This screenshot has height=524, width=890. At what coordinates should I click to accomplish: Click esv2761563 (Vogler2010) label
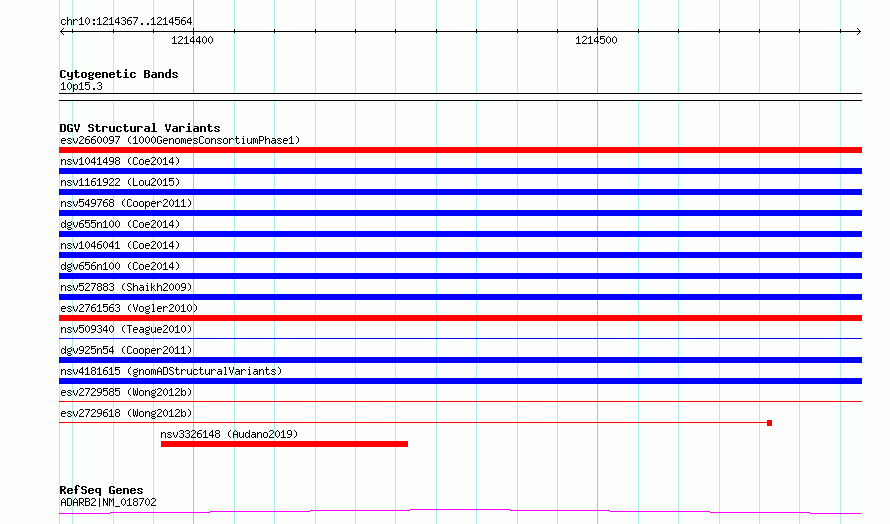click(x=129, y=308)
